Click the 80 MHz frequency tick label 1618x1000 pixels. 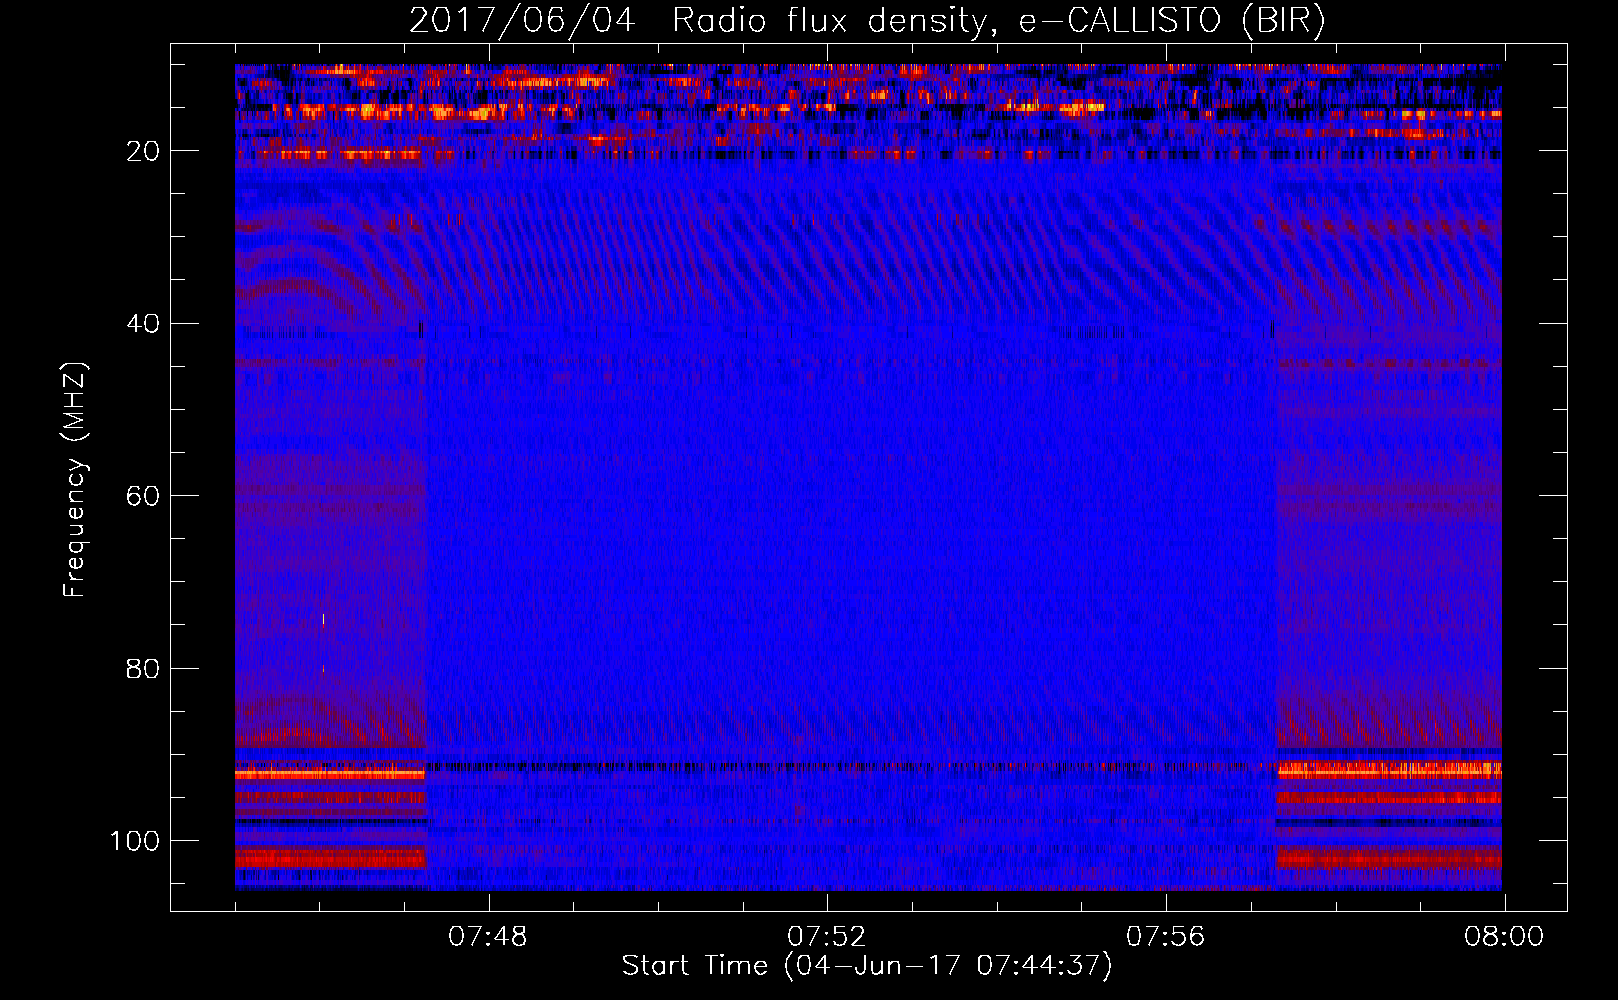(x=143, y=669)
